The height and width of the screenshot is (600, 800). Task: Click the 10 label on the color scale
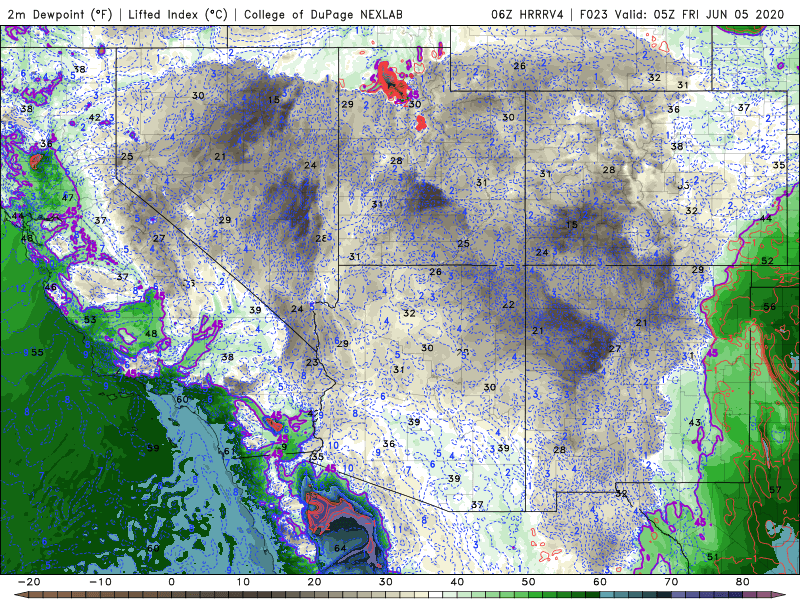coord(243,582)
